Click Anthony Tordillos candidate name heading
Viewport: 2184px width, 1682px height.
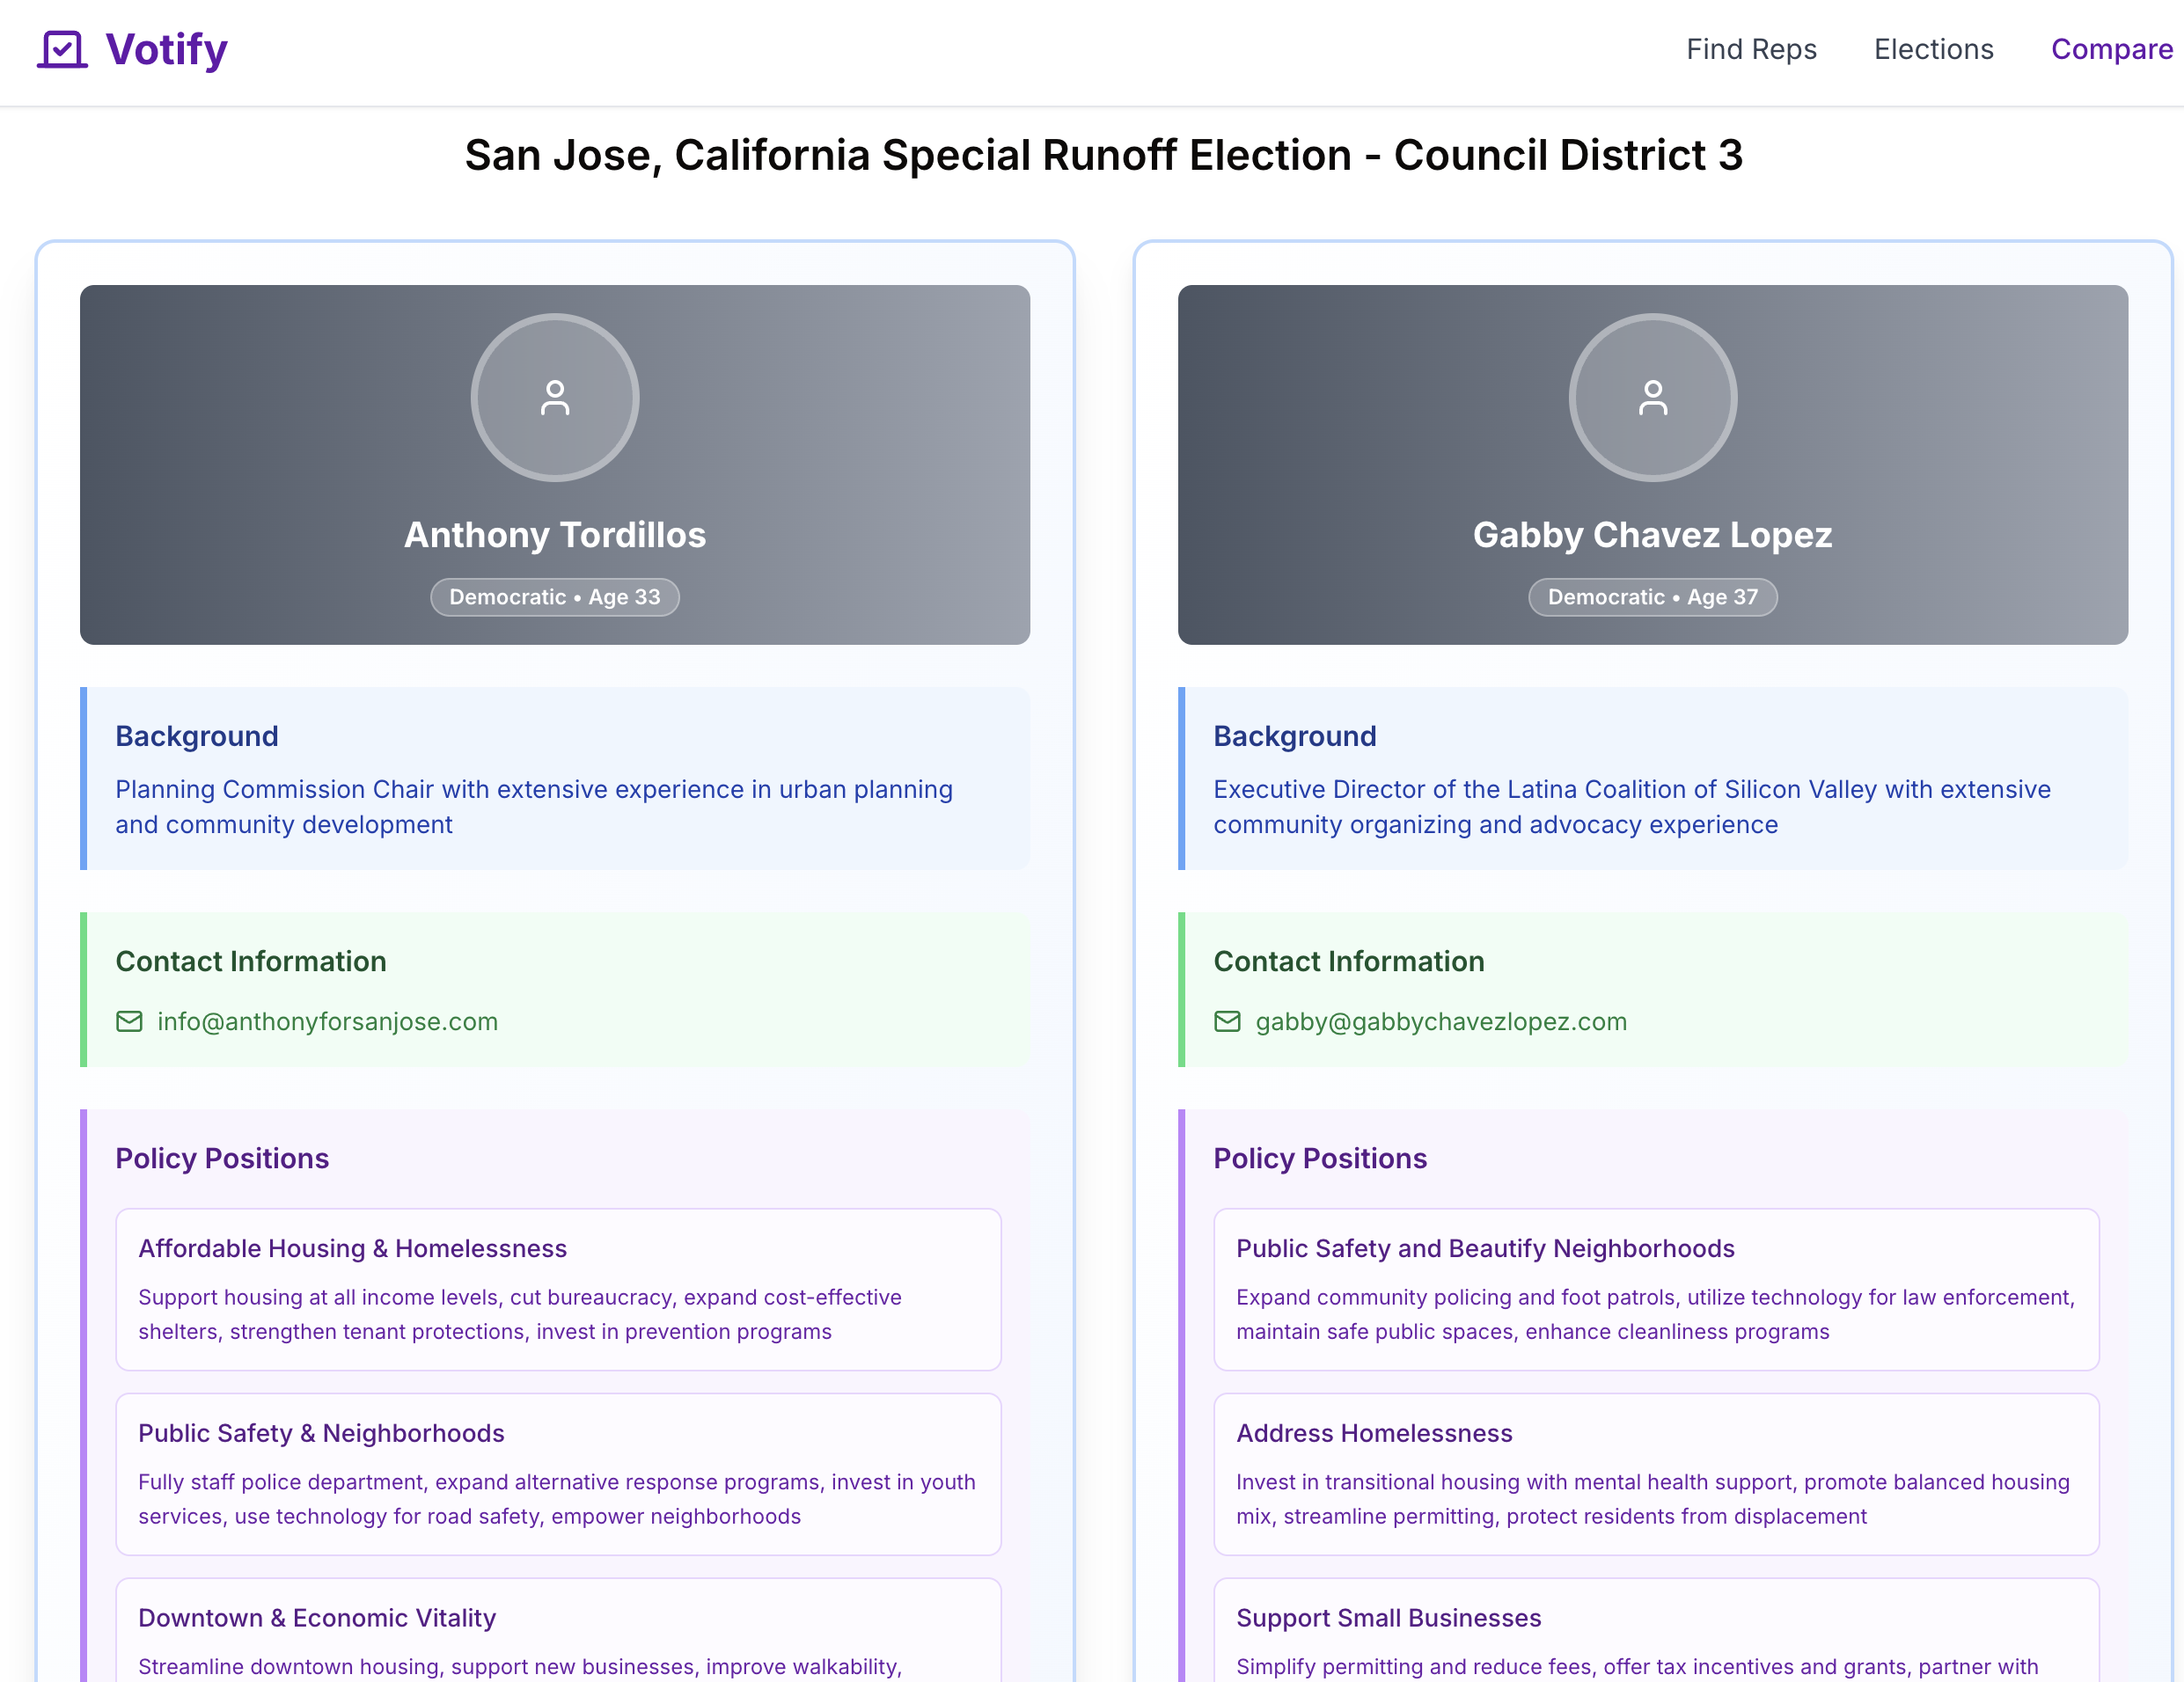(555, 535)
